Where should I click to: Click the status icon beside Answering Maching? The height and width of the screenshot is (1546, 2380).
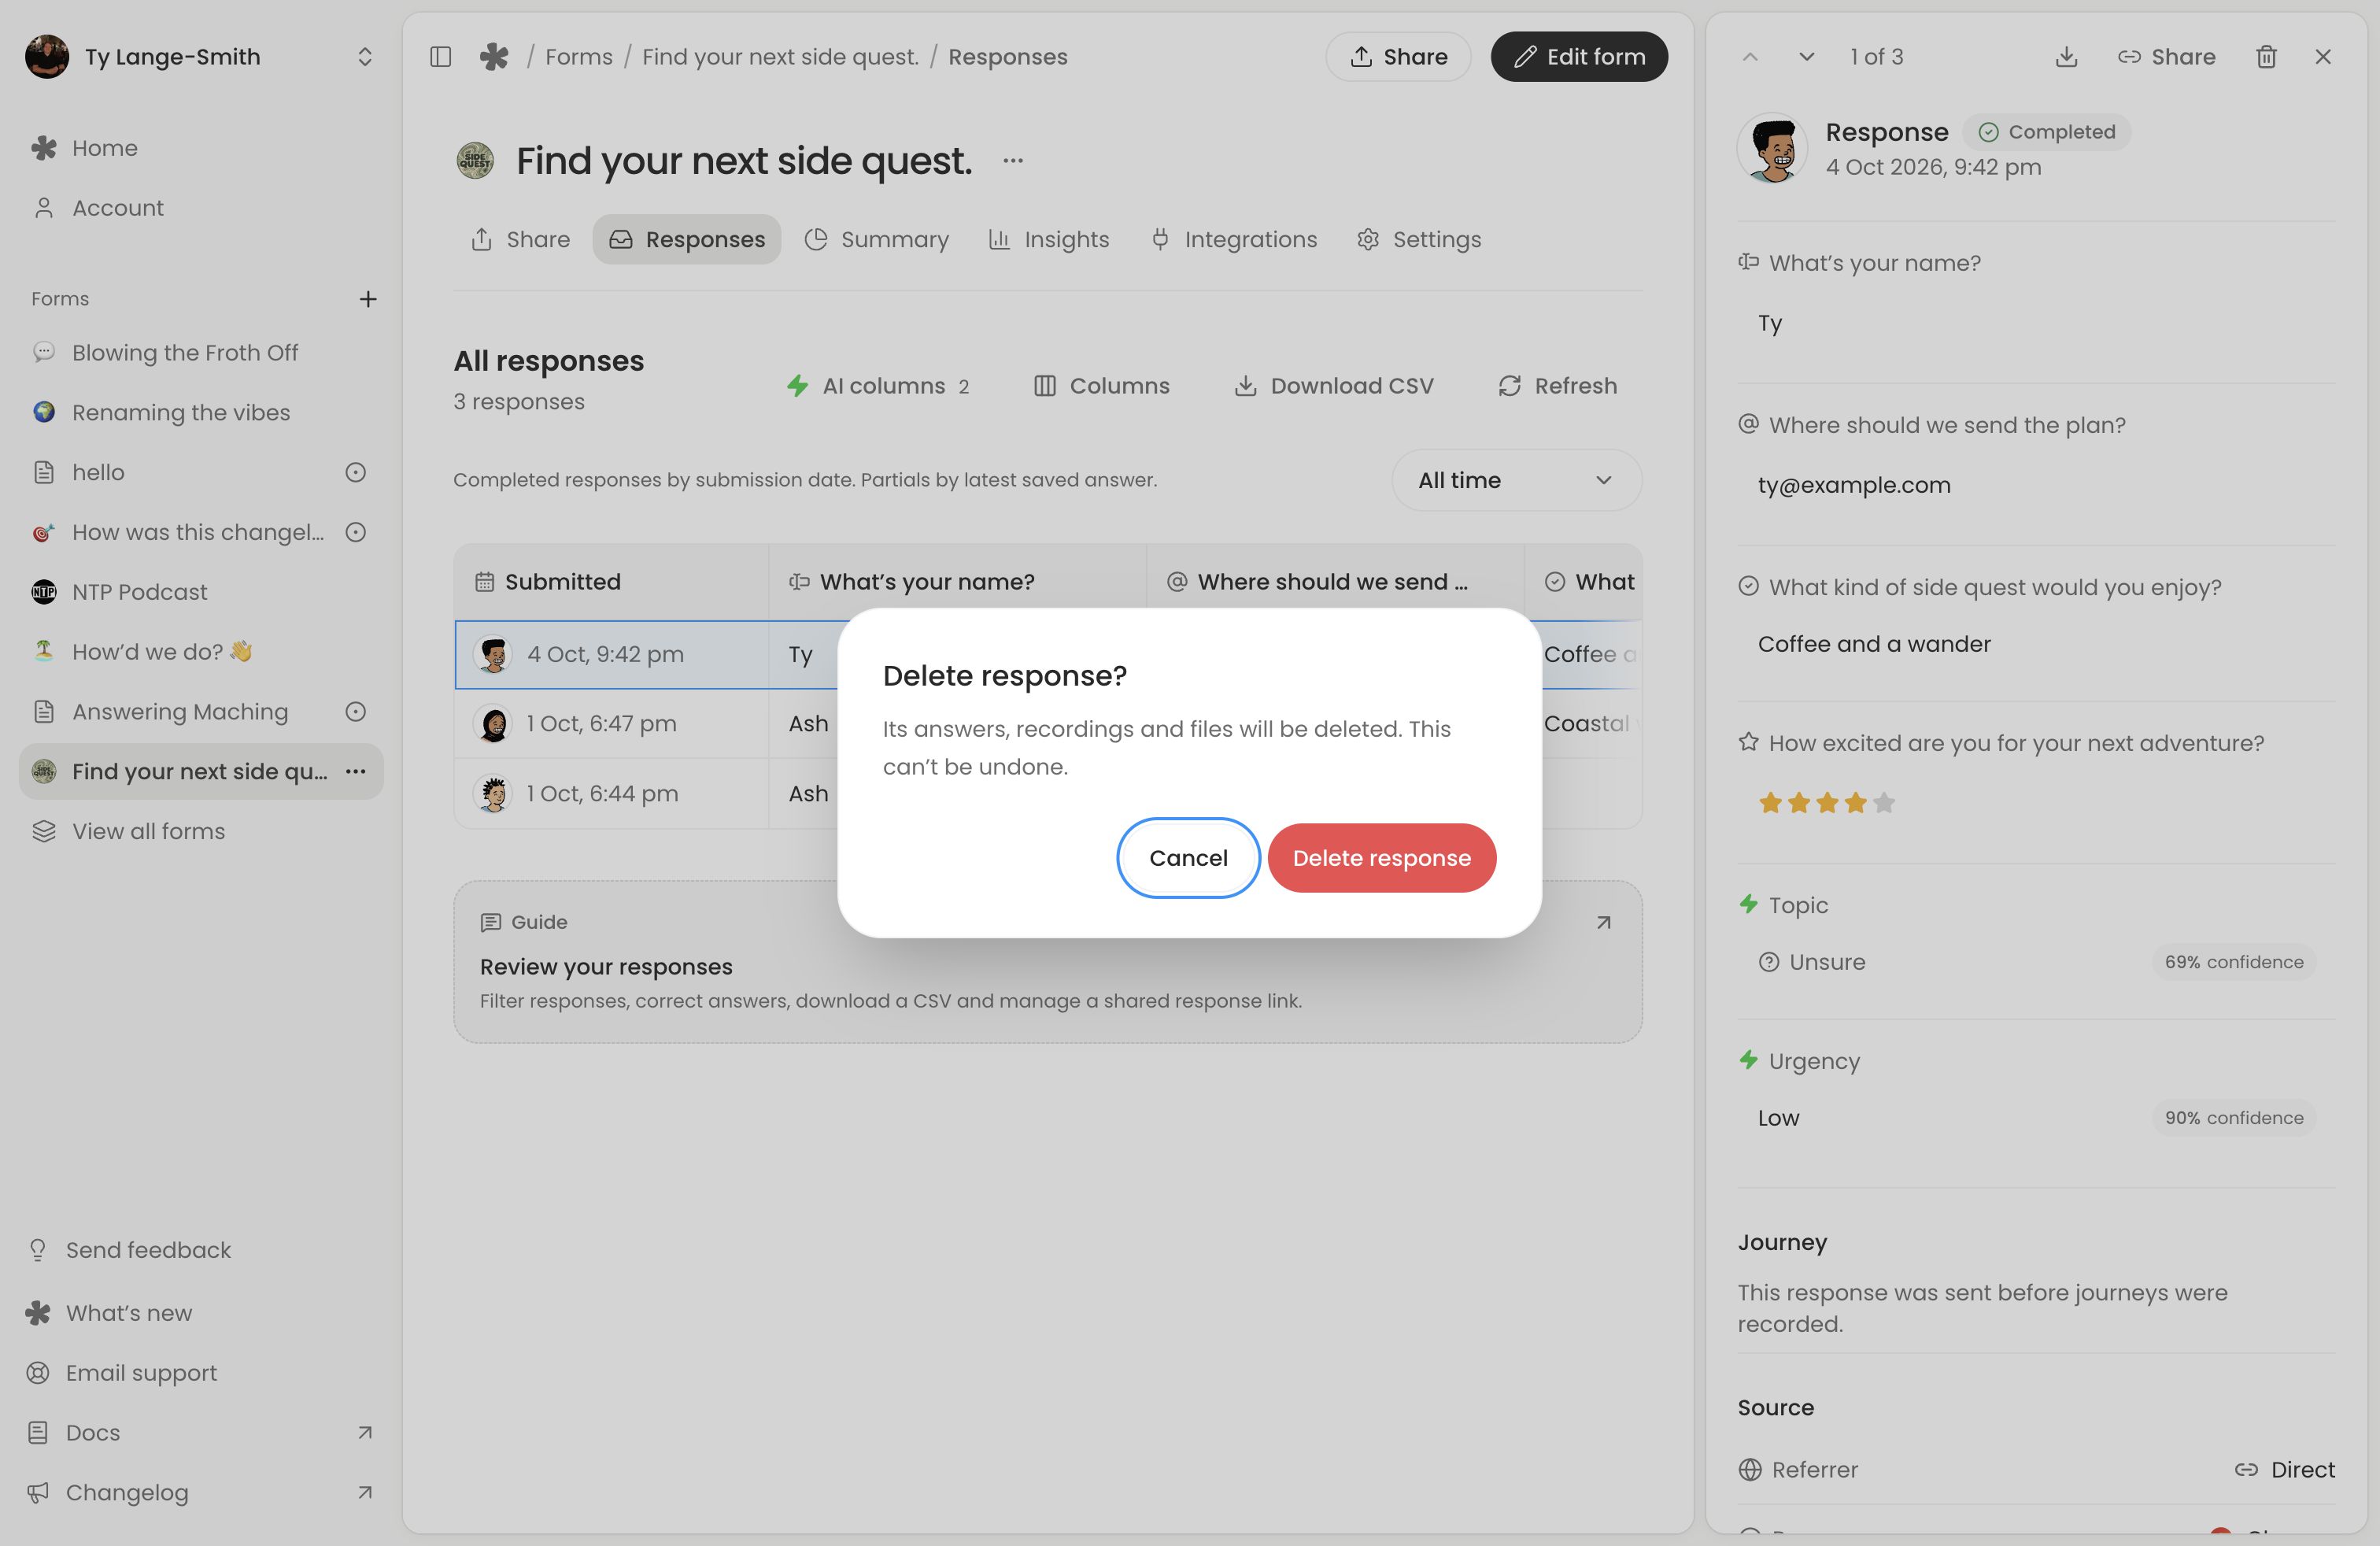[x=355, y=711]
